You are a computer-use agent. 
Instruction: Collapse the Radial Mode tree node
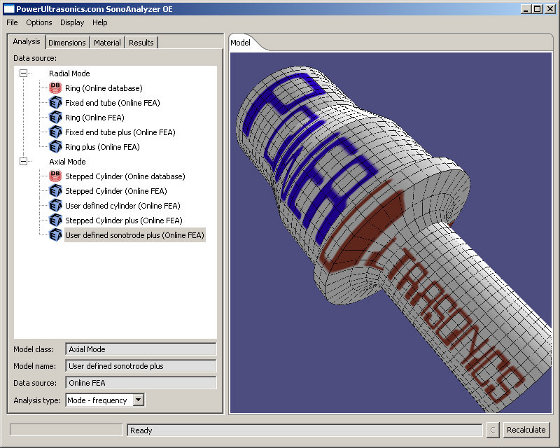(x=23, y=73)
